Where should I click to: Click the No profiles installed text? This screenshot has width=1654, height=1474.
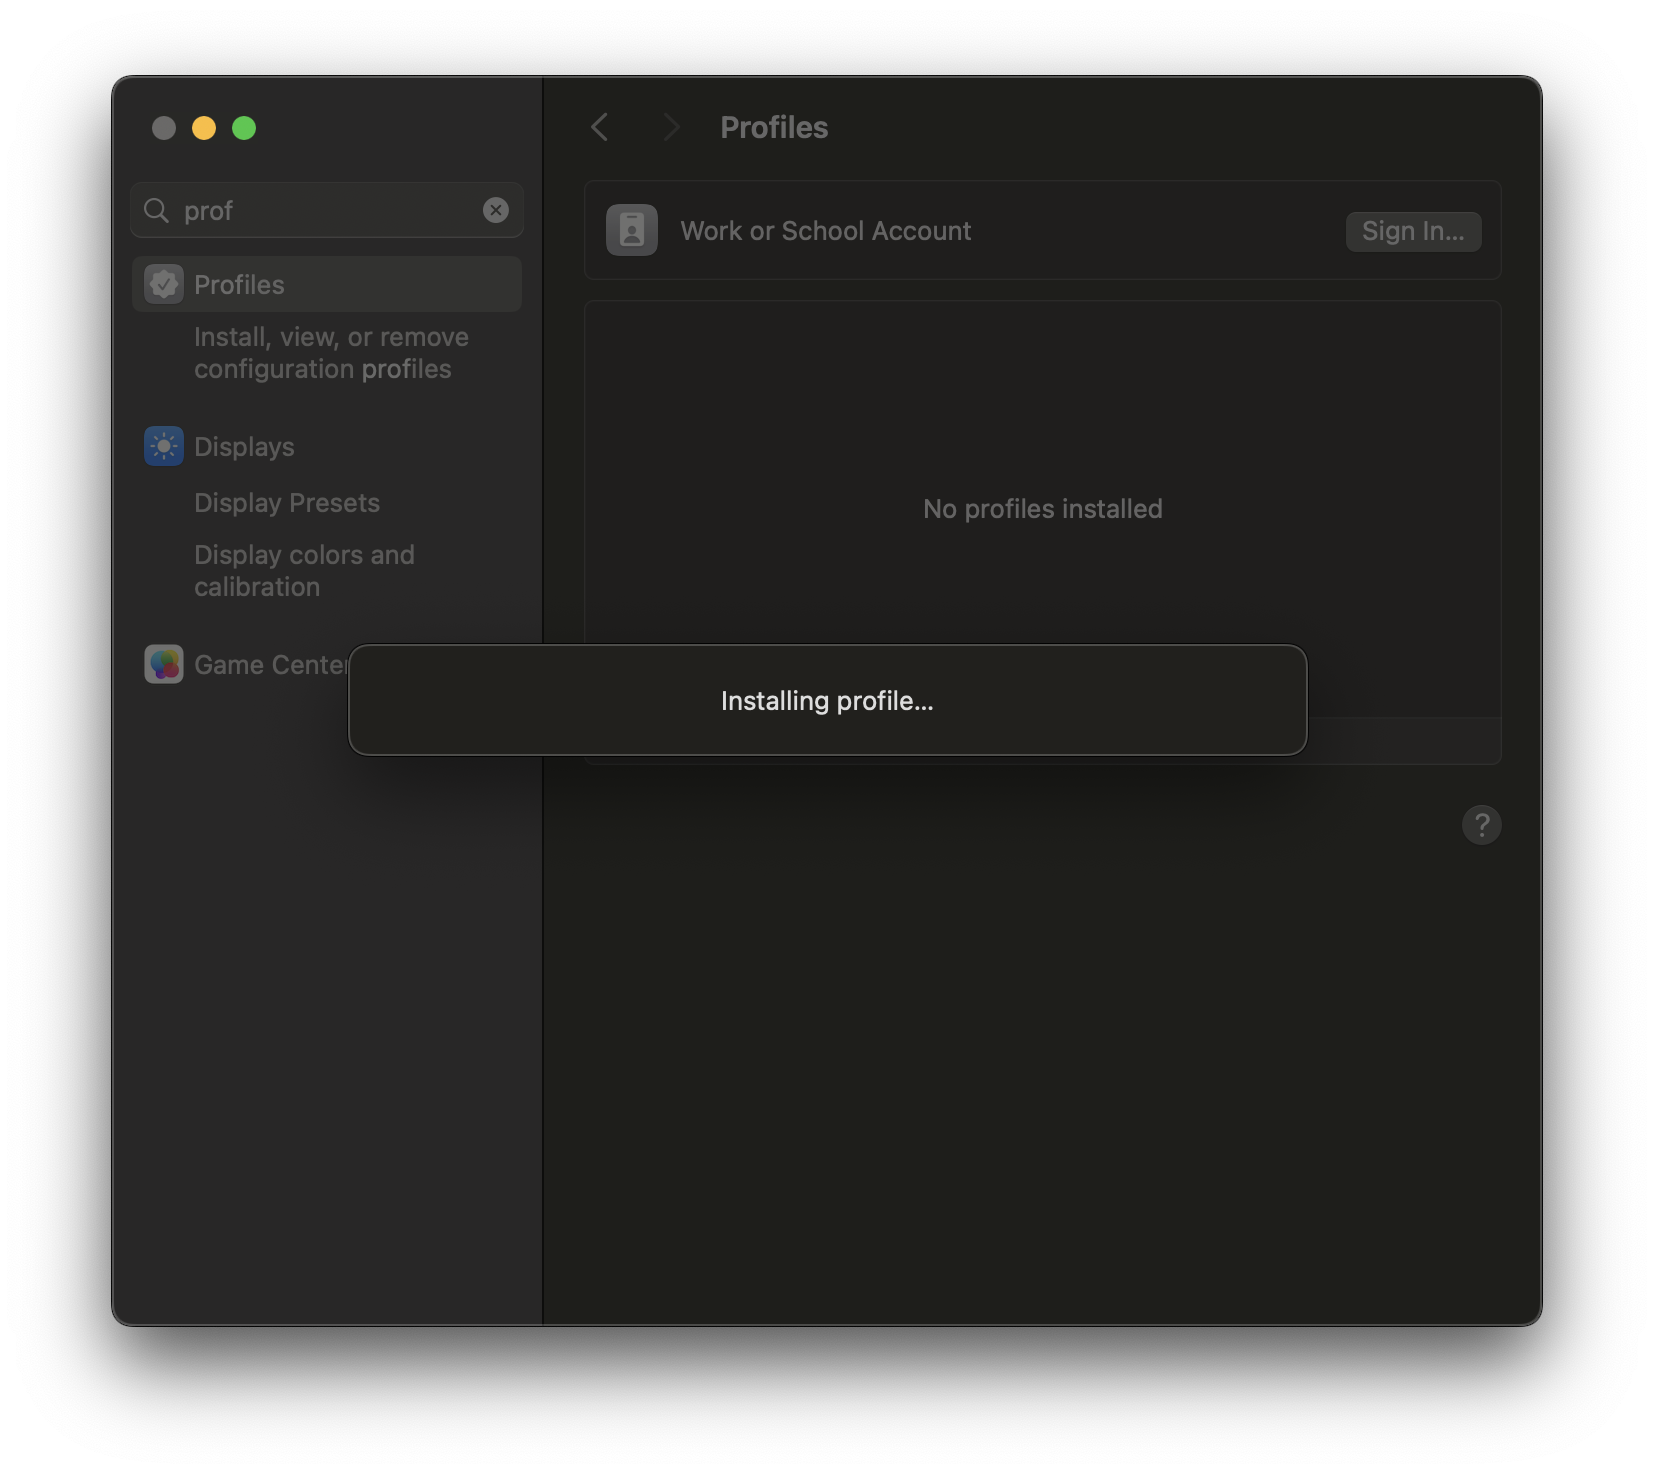1042,509
